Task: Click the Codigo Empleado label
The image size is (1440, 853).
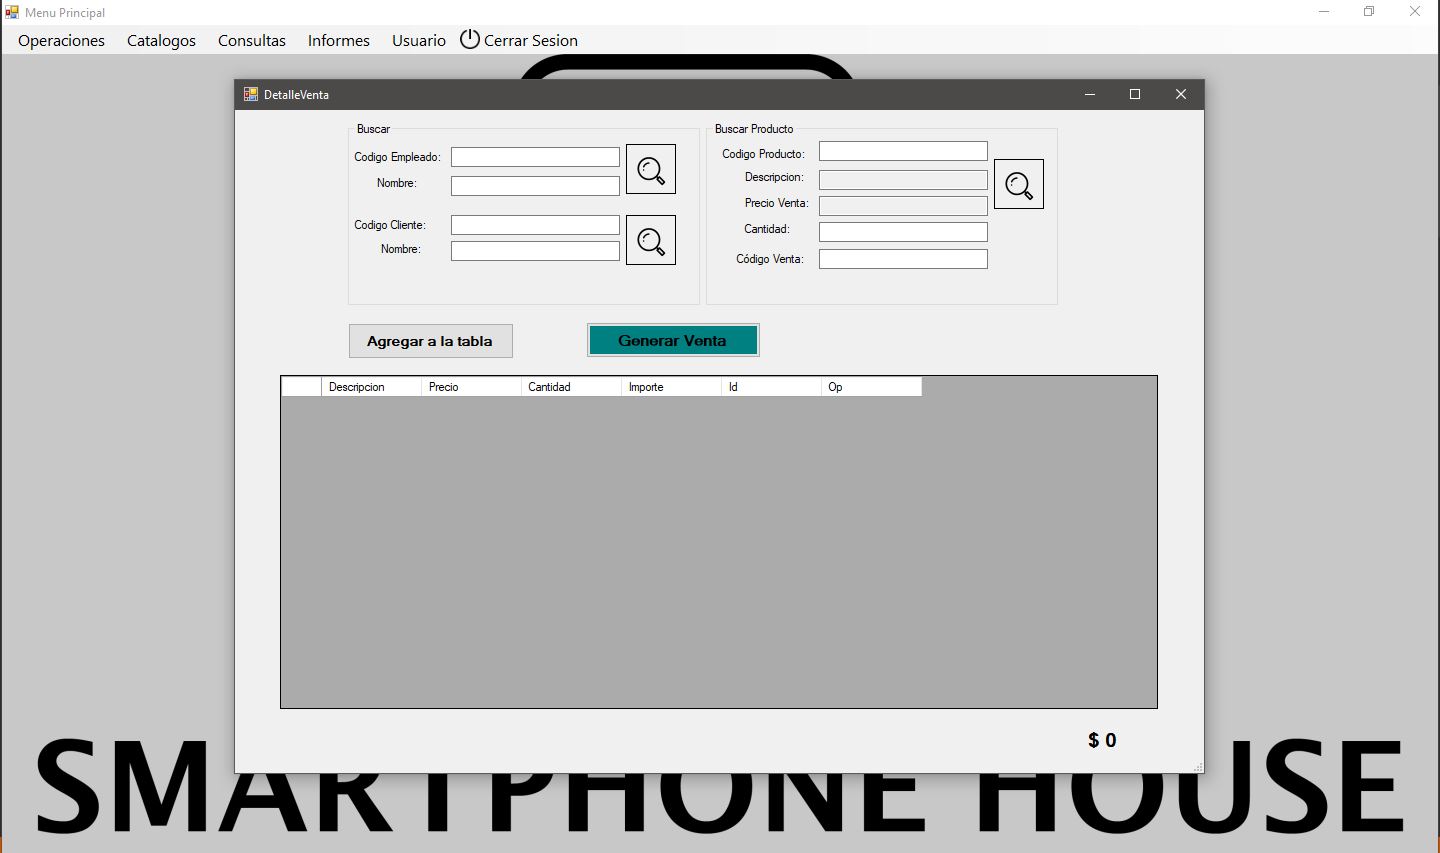Action: [397, 157]
